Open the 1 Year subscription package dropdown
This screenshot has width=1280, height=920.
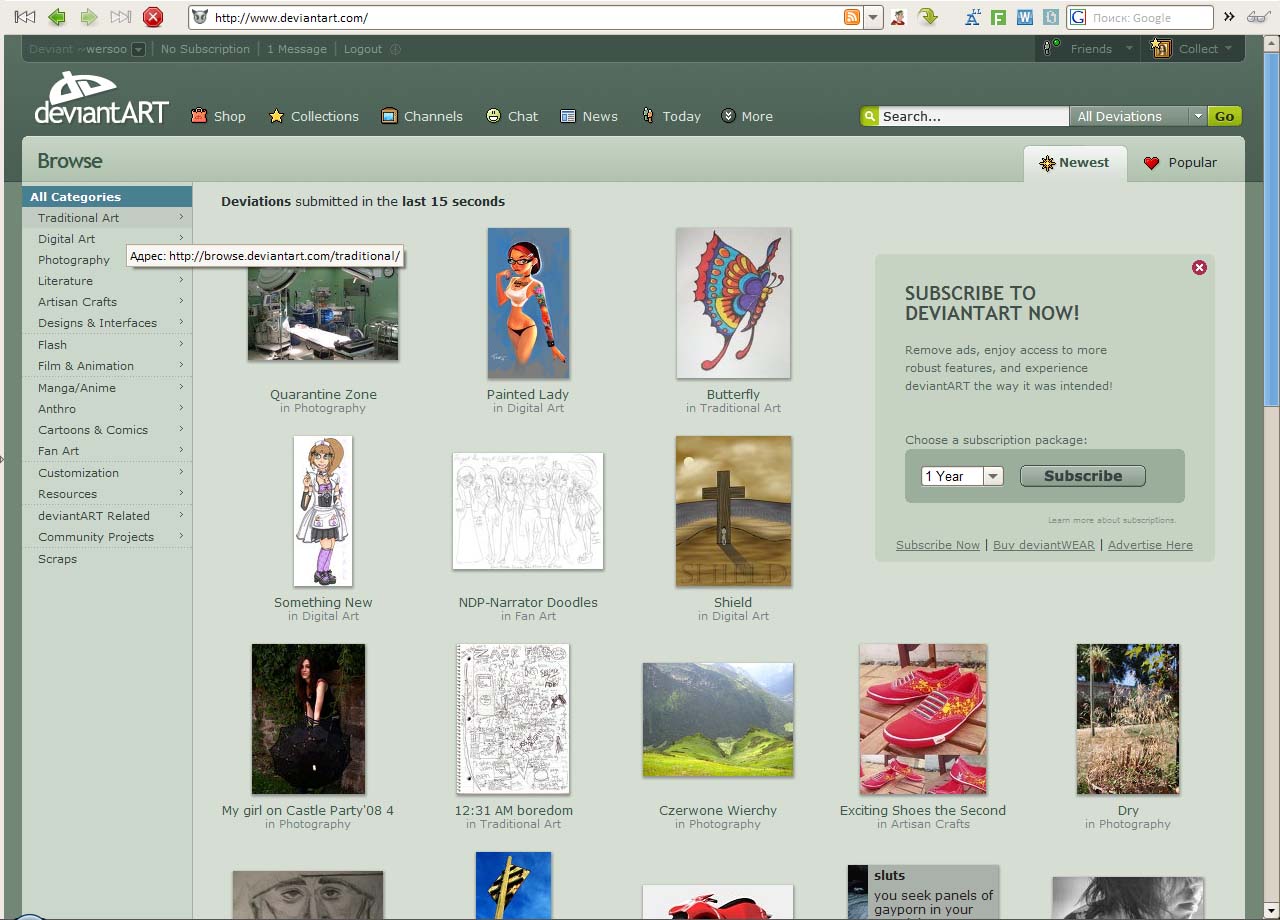point(992,476)
